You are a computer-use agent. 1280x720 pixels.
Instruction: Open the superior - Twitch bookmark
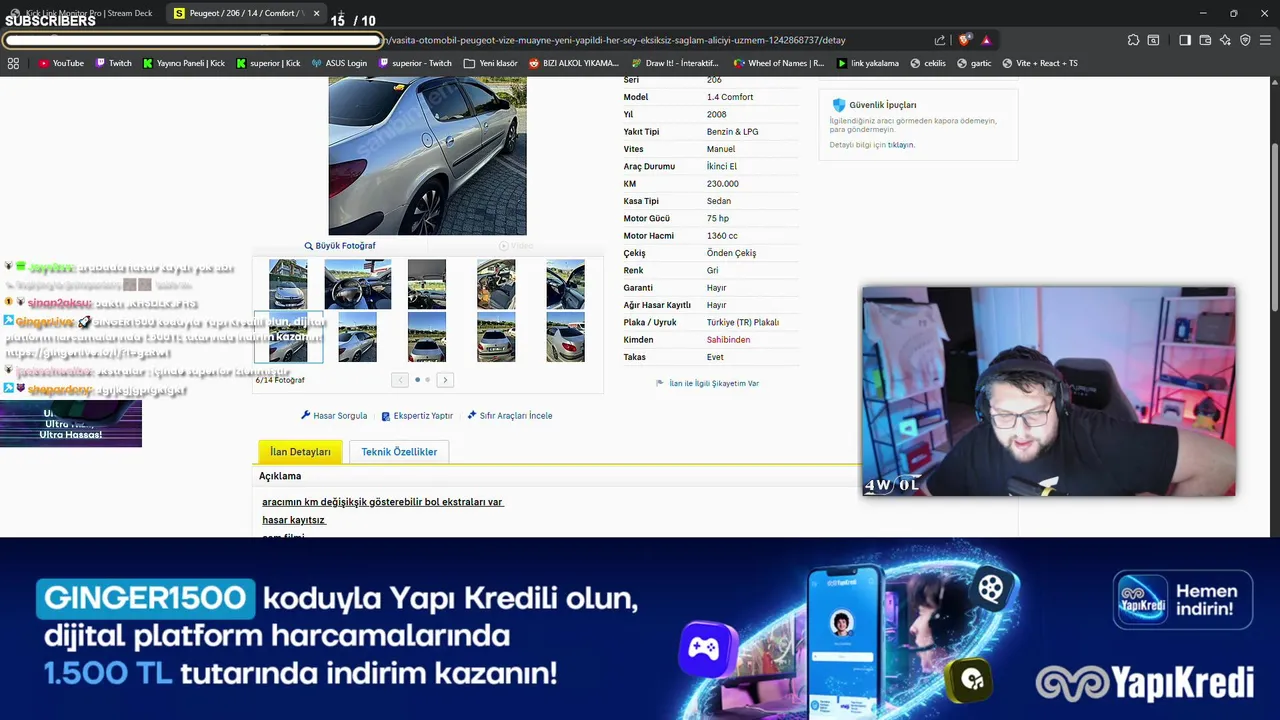click(x=415, y=63)
